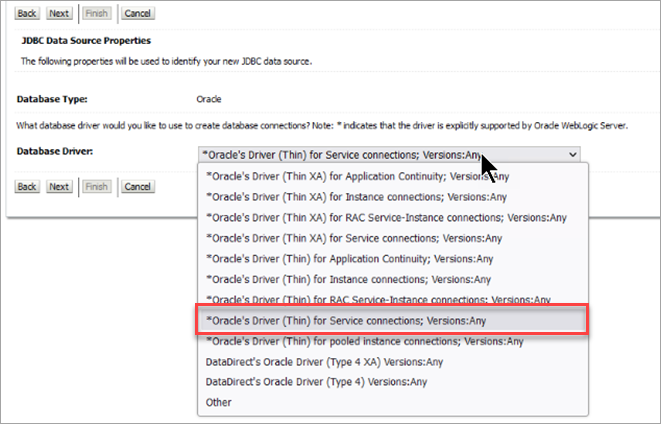Choose Other in the driver list
This screenshot has height=424, width=661.
[x=393, y=402]
